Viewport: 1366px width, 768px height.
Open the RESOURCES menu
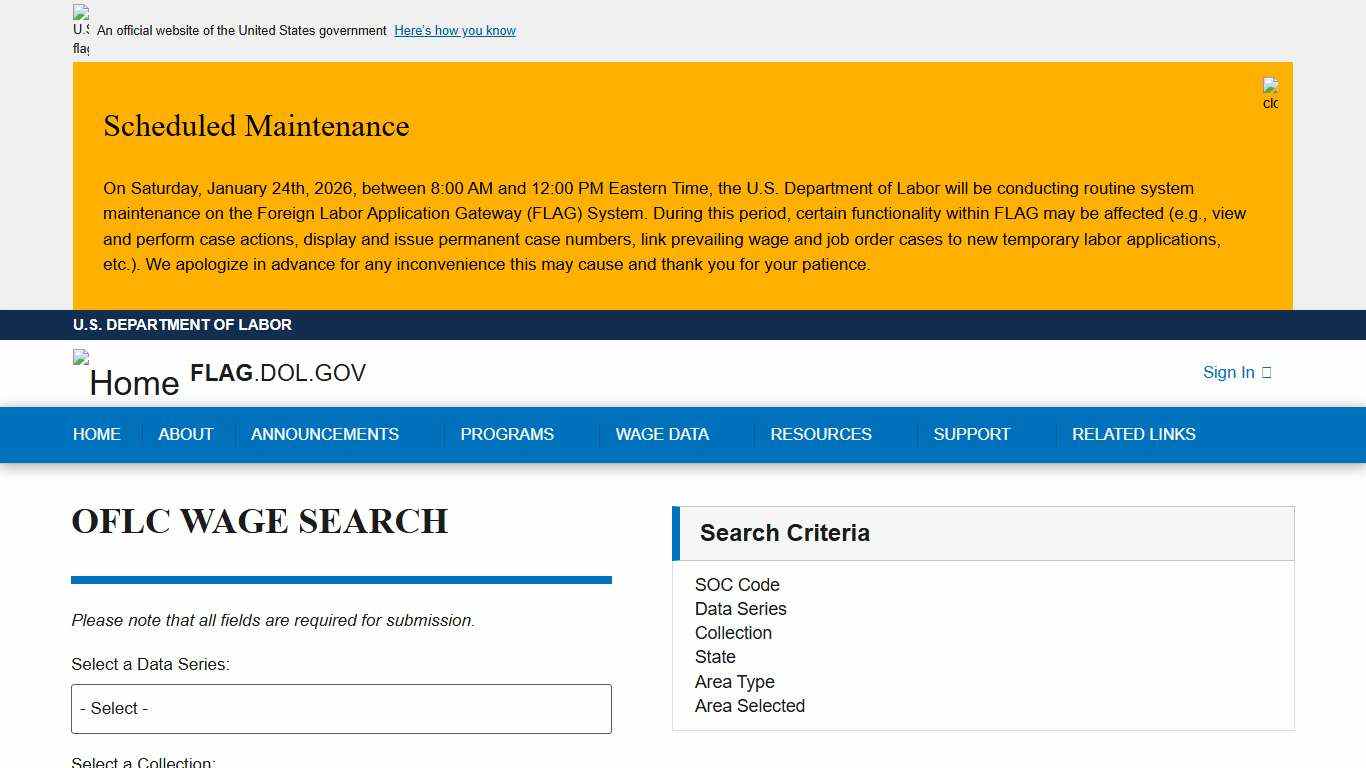(x=821, y=434)
